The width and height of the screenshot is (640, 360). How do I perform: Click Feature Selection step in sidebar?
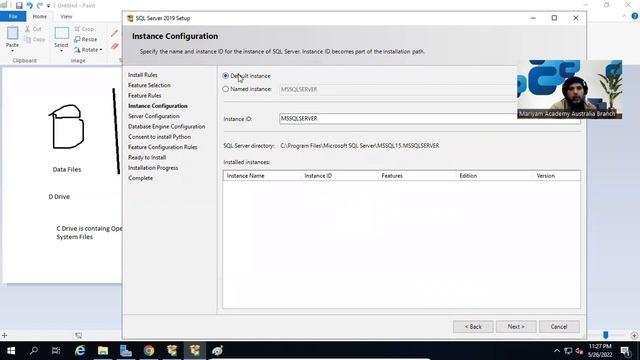[x=149, y=85]
